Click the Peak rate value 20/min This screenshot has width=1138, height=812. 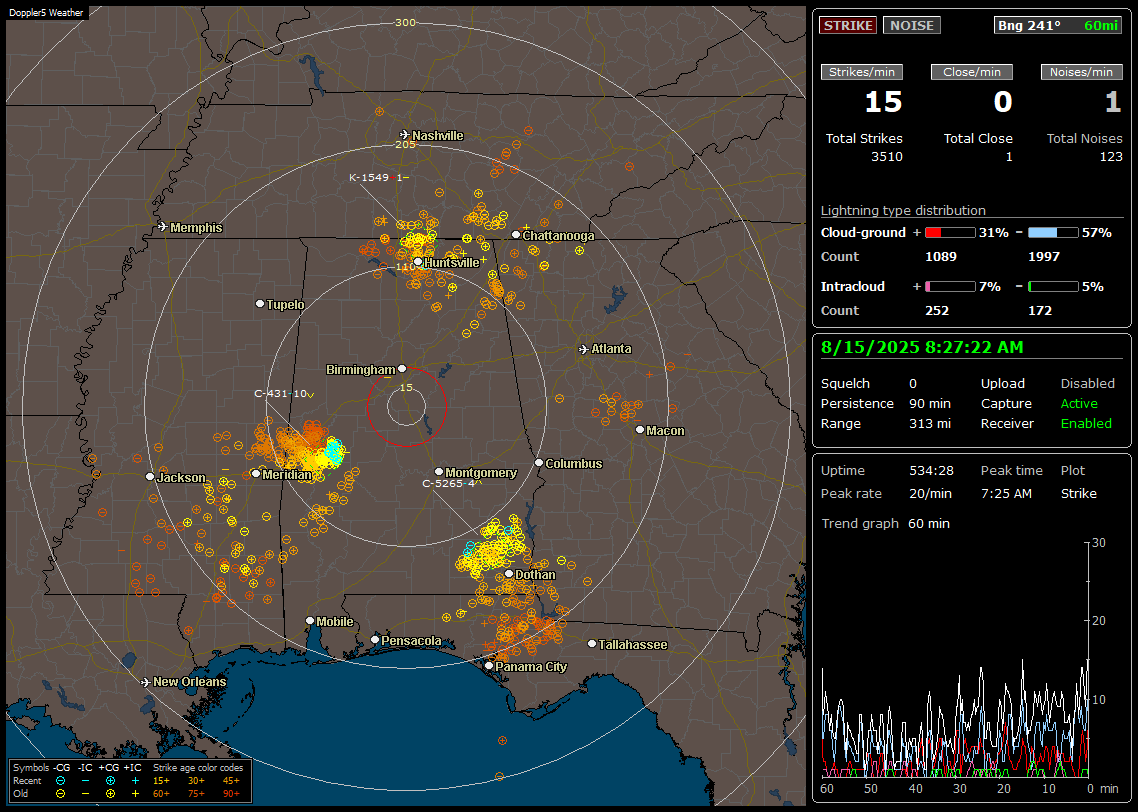pyautogui.click(x=930, y=493)
